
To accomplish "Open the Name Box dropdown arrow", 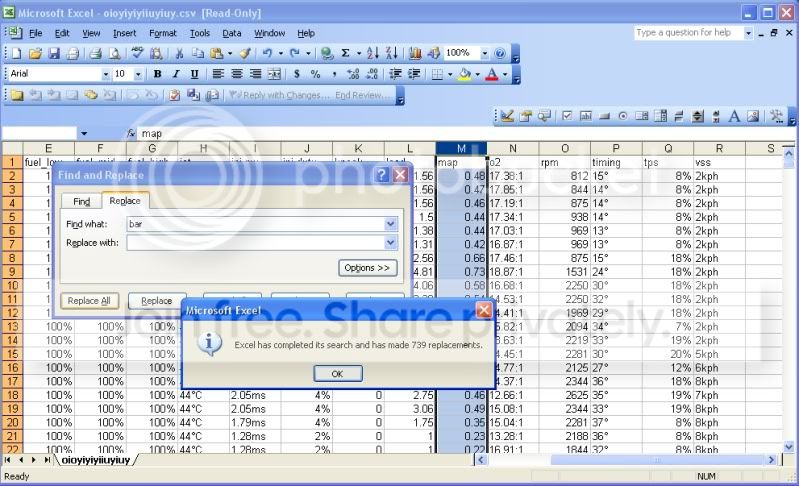I will point(84,133).
